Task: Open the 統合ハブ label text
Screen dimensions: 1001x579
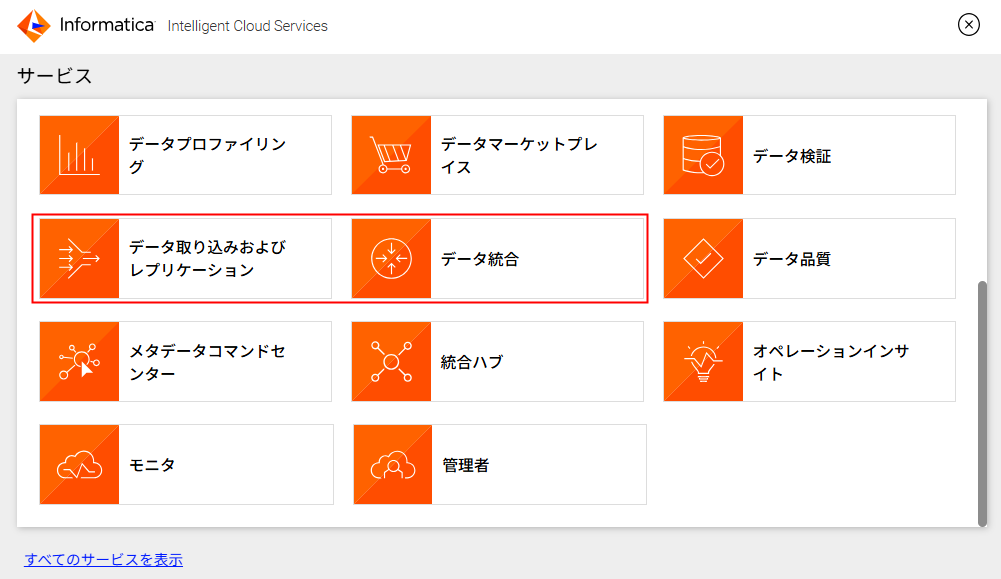Action: [472, 363]
